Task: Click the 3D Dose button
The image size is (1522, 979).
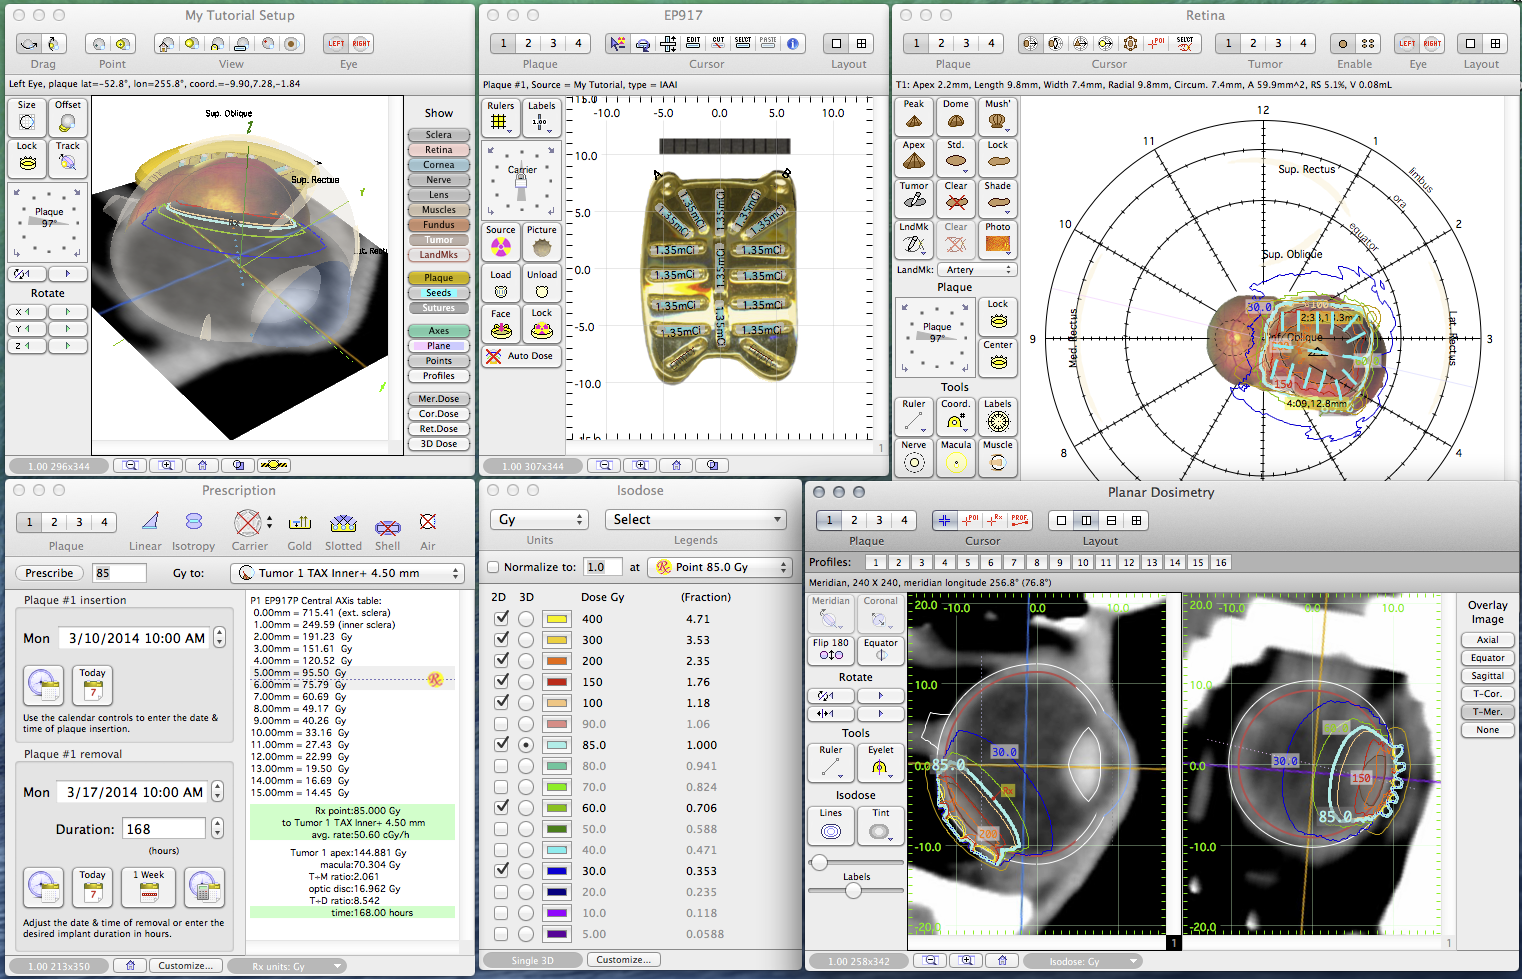Action: 439,444
